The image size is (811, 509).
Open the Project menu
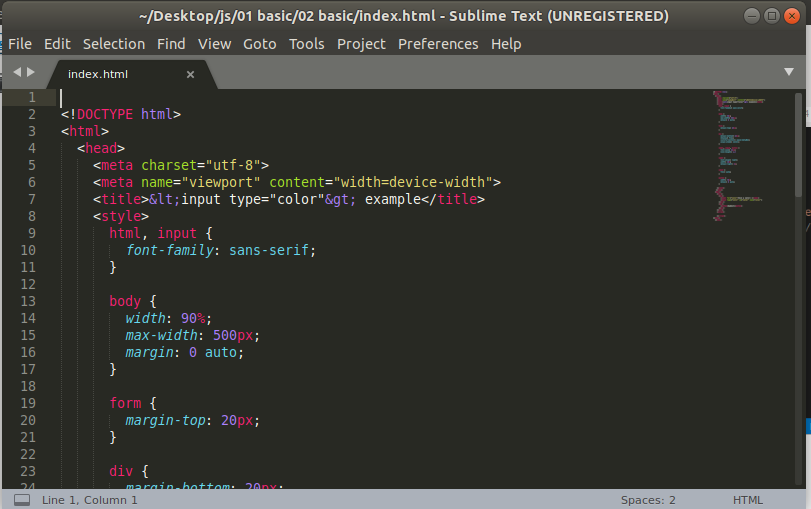click(361, 44)
